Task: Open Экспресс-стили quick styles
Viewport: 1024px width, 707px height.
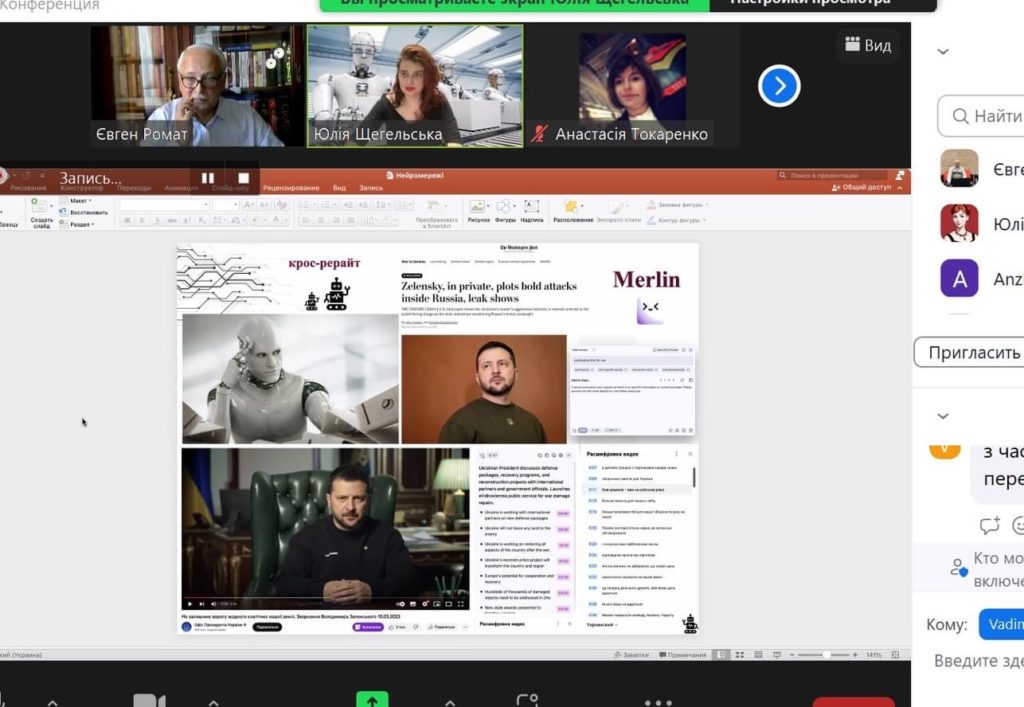Action: (618, 212)
